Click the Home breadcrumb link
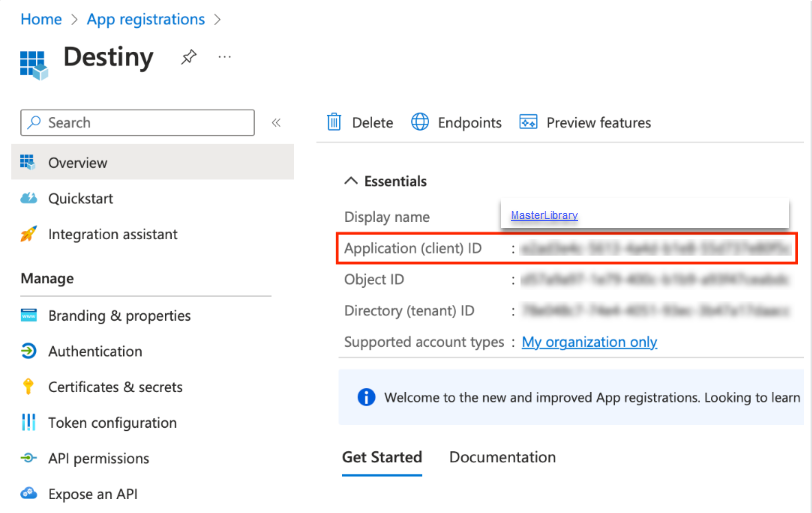The width and height of the screenshot is (812, 513). (41, 19)
